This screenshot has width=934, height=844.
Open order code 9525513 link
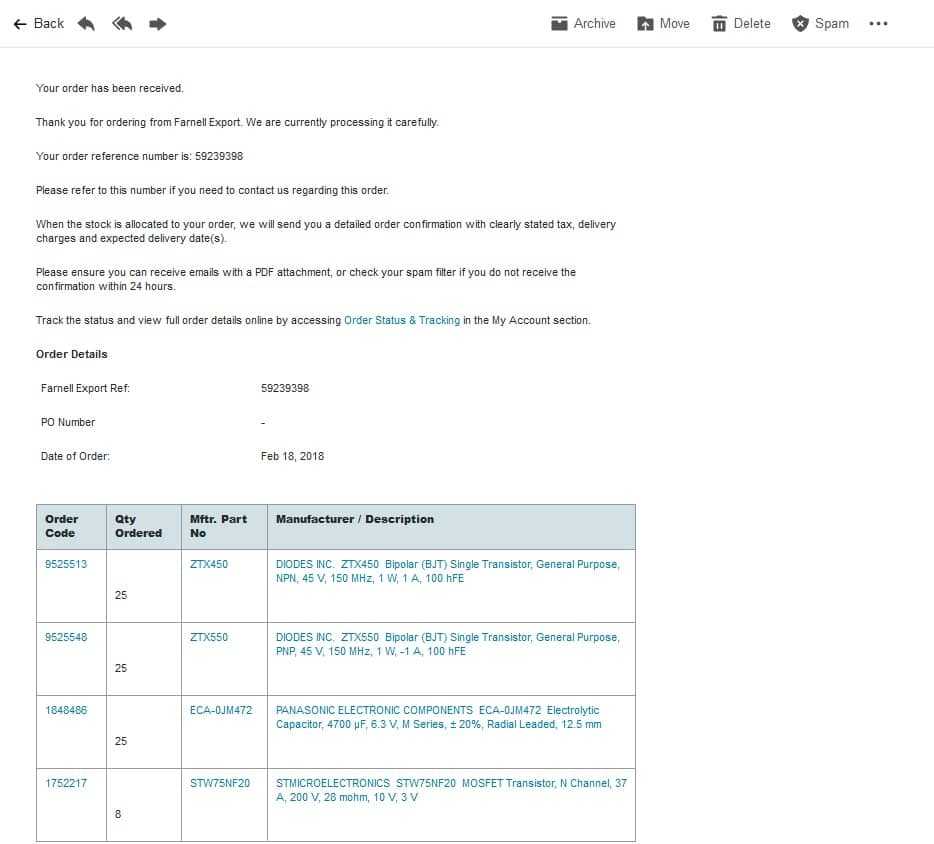point(66,564)
